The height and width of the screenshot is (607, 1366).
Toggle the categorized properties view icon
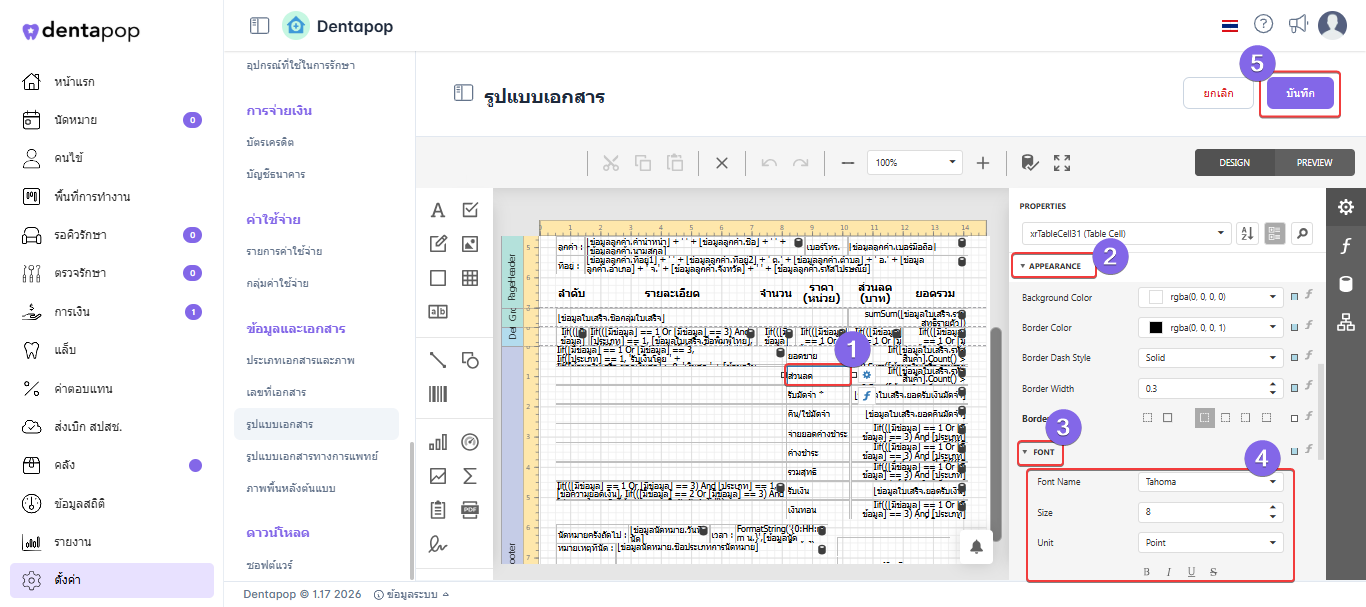1274,233
